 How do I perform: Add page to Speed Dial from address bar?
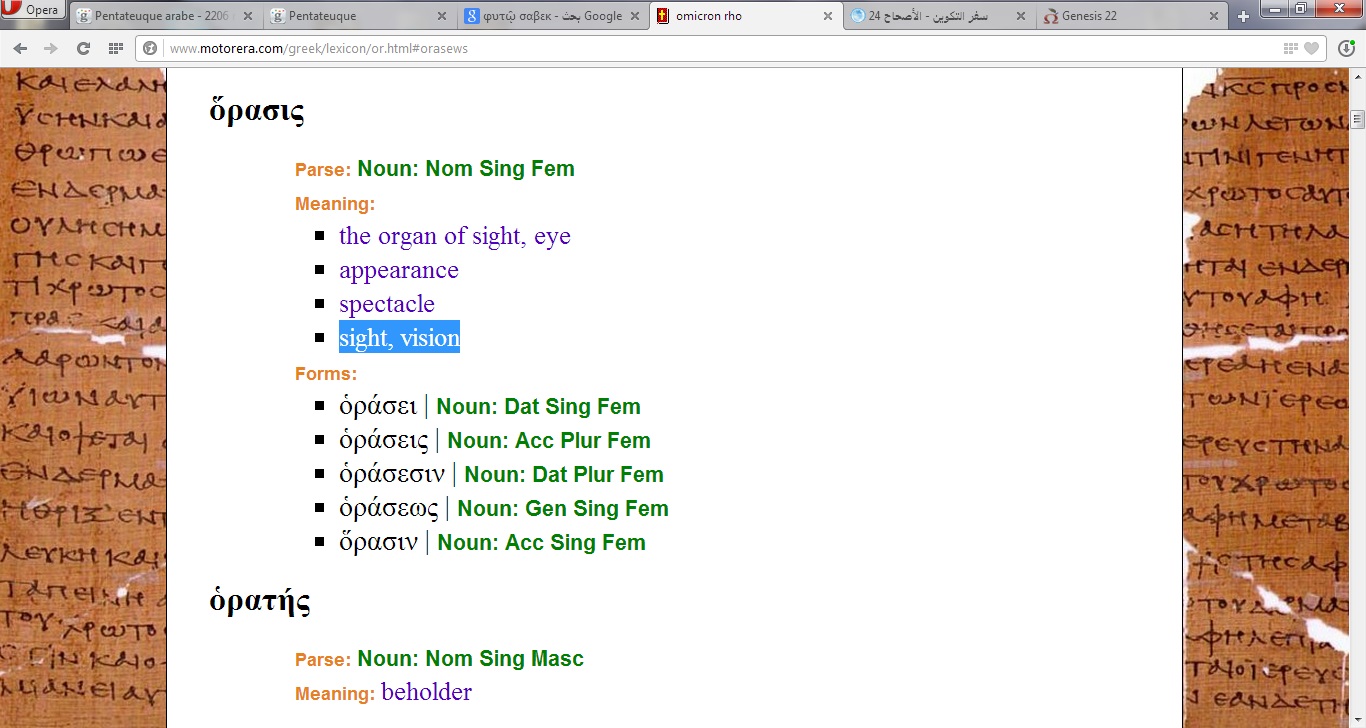click(1291, 48)
